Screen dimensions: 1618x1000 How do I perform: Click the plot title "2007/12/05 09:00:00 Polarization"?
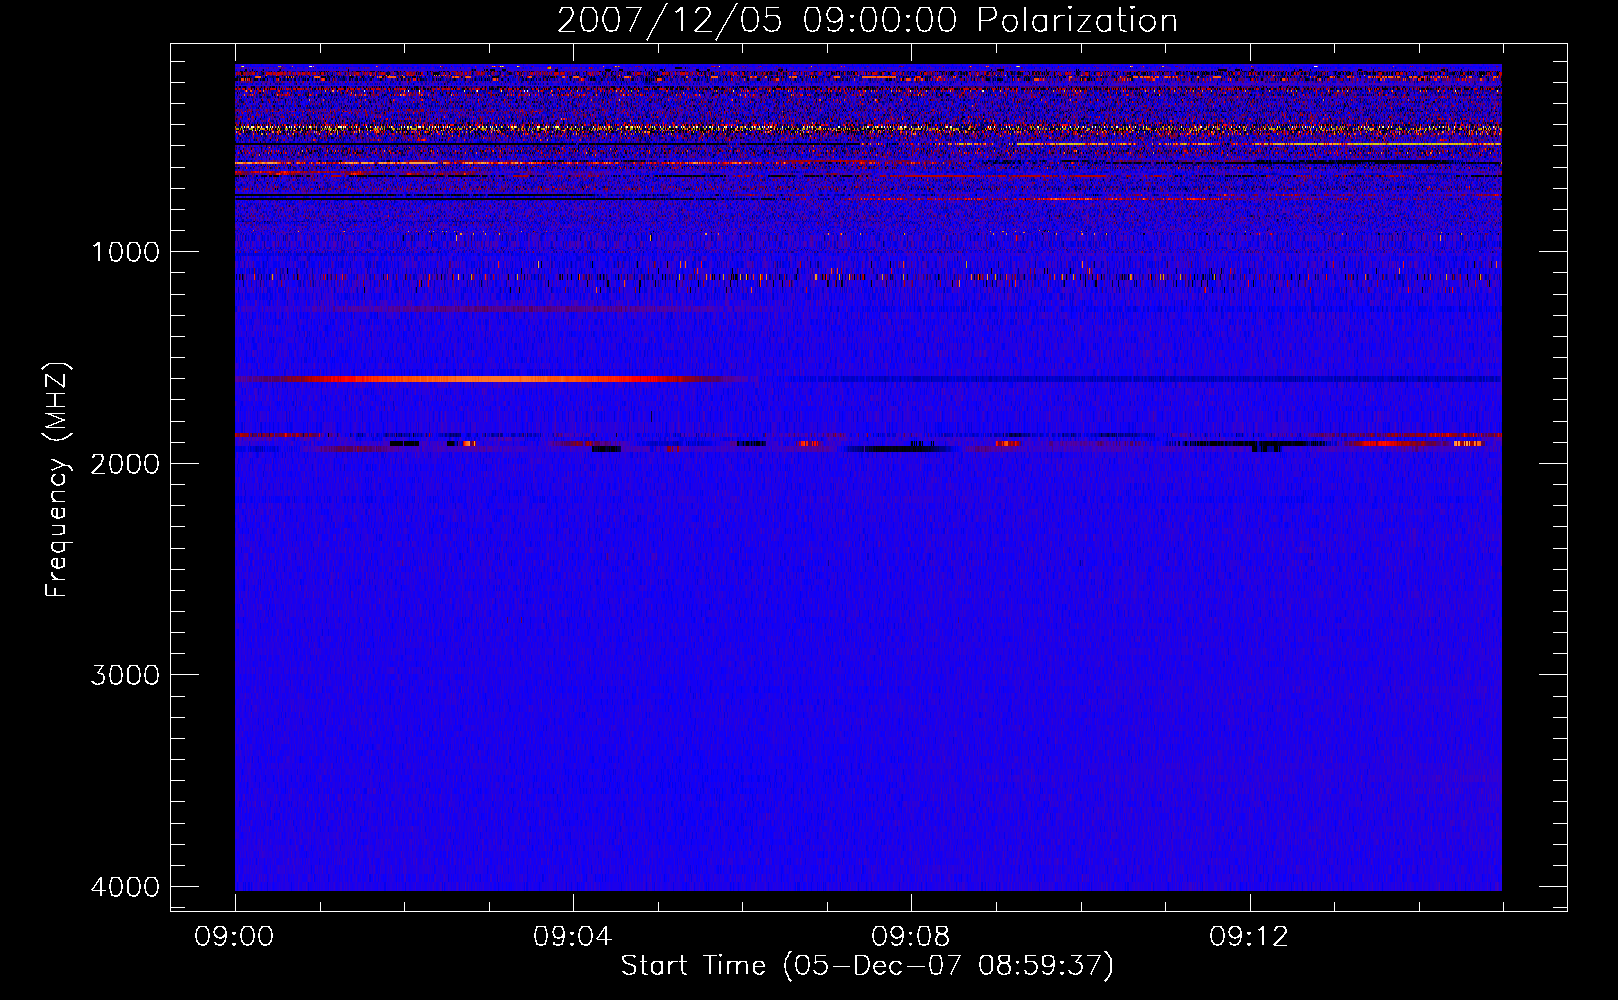(x=867, y=21)
